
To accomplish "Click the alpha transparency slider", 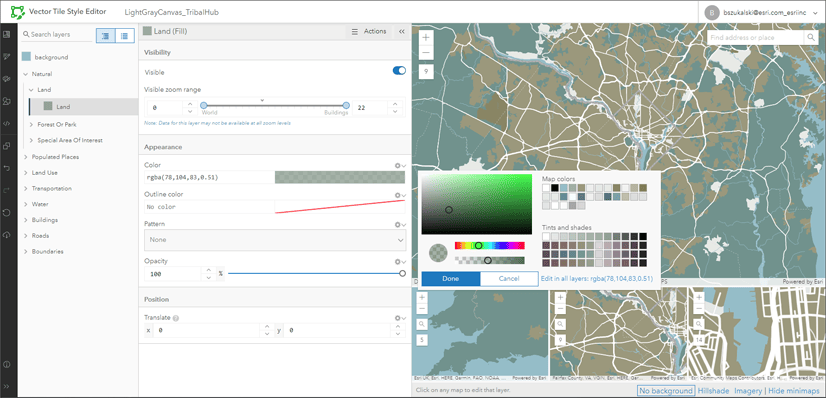I will click(x=490, y=260).
